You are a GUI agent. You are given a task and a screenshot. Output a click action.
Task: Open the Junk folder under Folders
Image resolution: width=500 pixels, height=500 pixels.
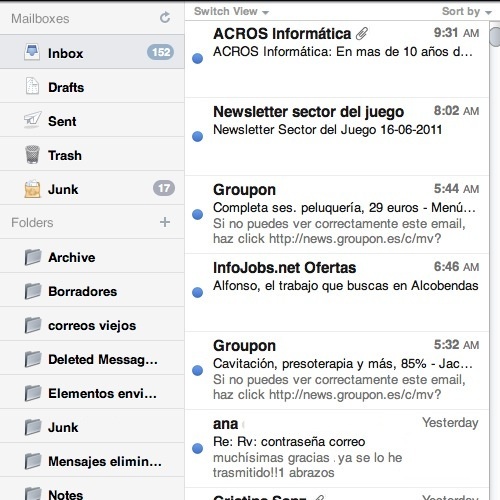[92, 426]
